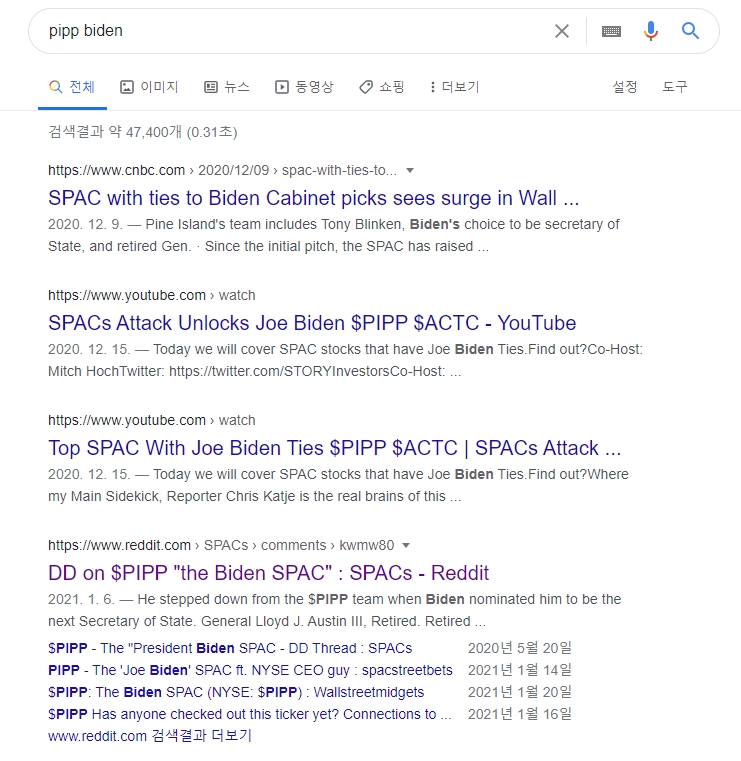Start voice search with microphone icon
This screenshot has width=741, height=761.
coord(651,31)
